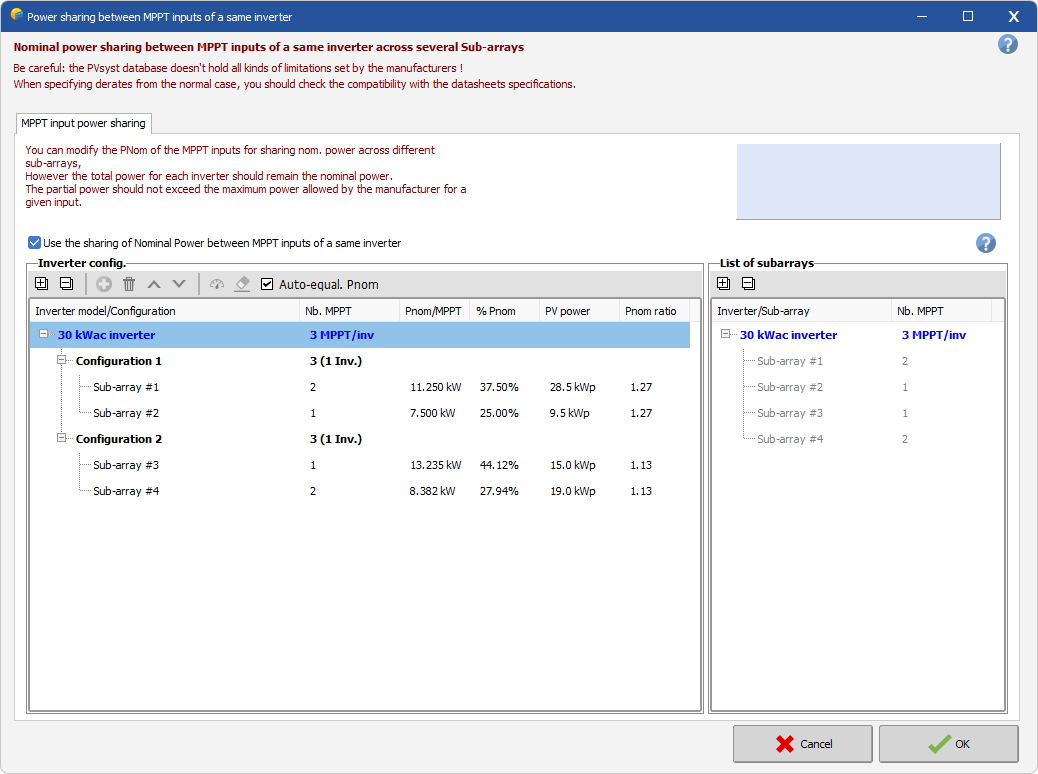Click the PV power column header
This screenshot has height=774, width=1038.
click(579, 311)
